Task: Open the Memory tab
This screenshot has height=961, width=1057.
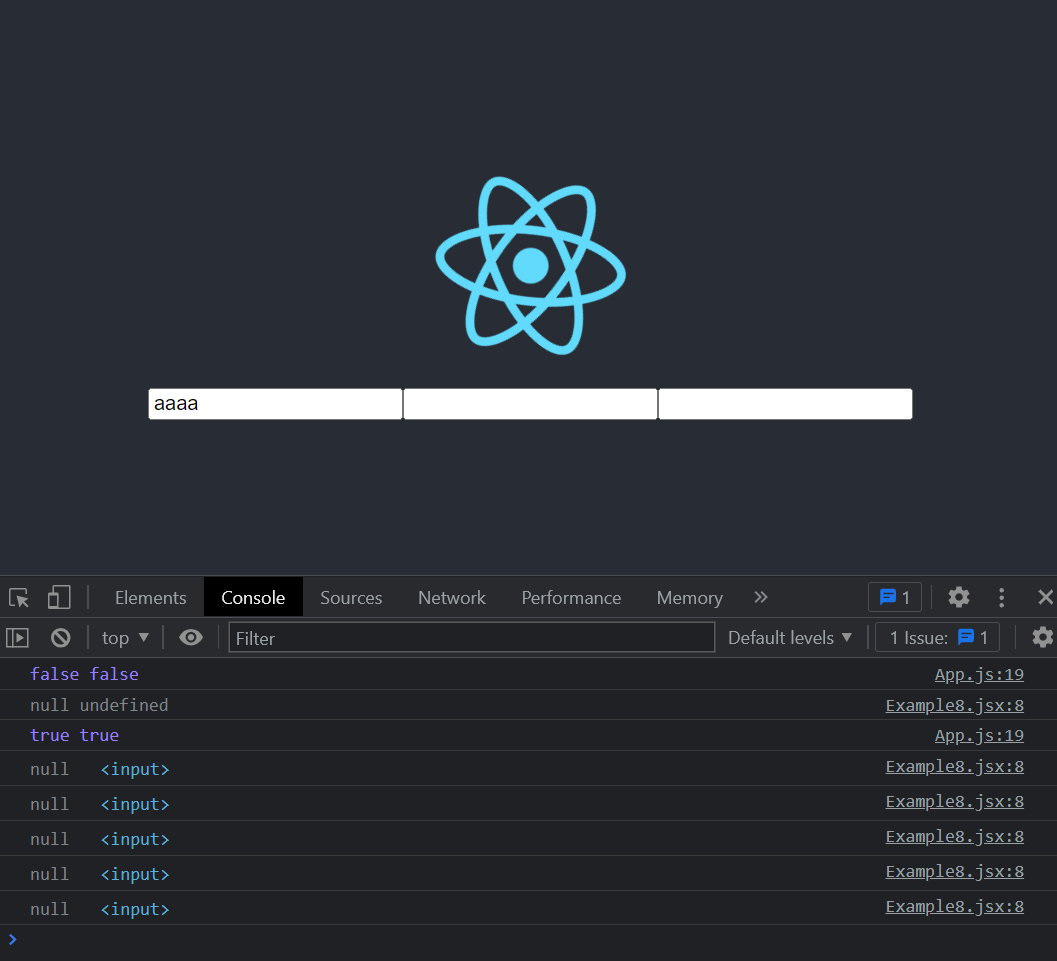Action: [x=690, y=598]
